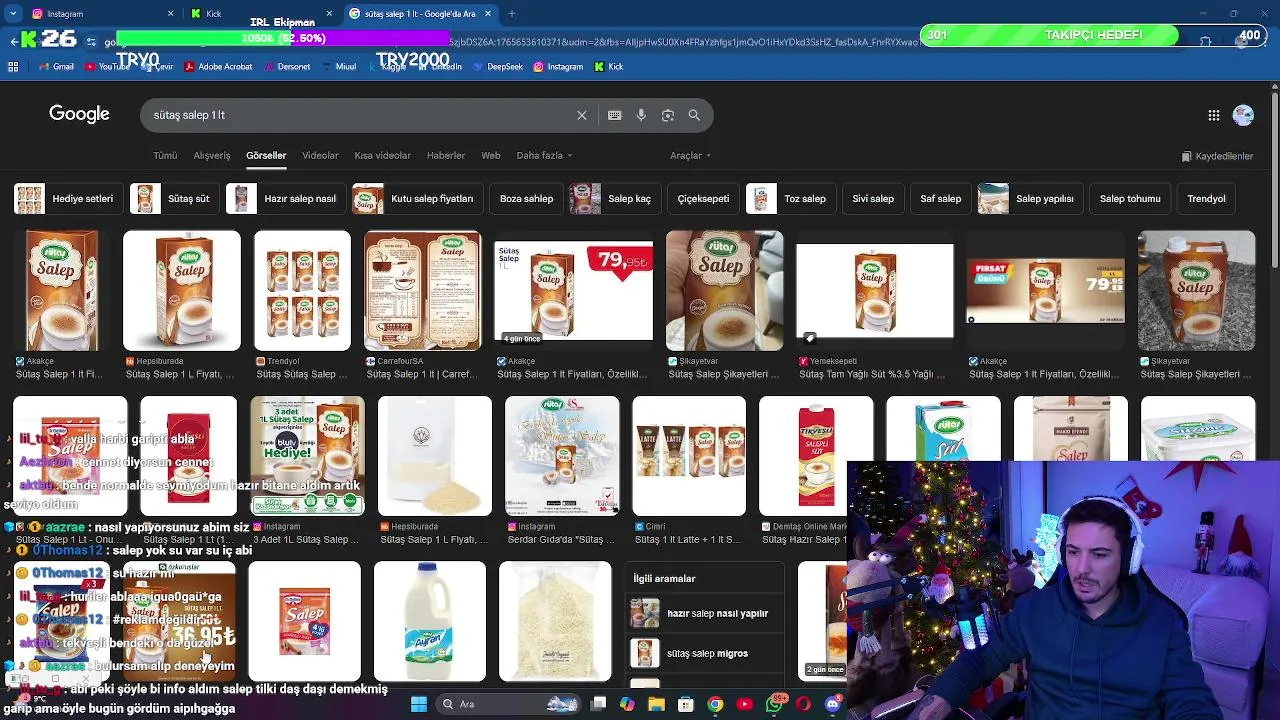Open File Explorer from taskbar
This screenshot has height=720, width=1280.
[x=656, y=704]
